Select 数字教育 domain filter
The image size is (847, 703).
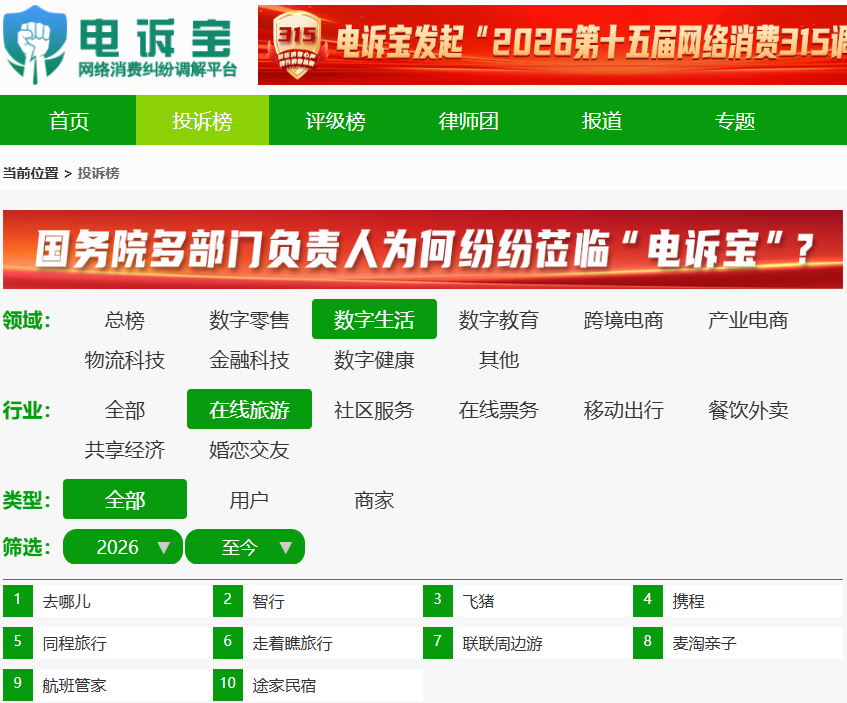point(499,320)
